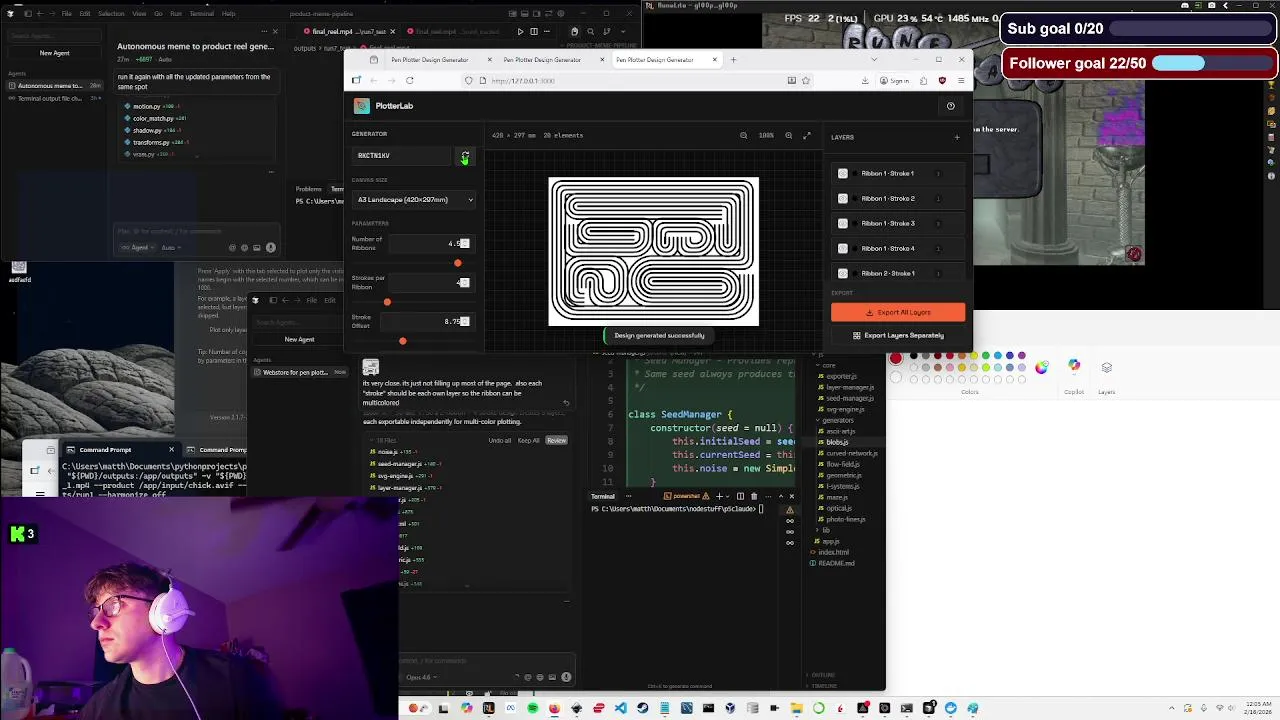
Task: Bookmark the page with star icon
Action: click(805, 81)
